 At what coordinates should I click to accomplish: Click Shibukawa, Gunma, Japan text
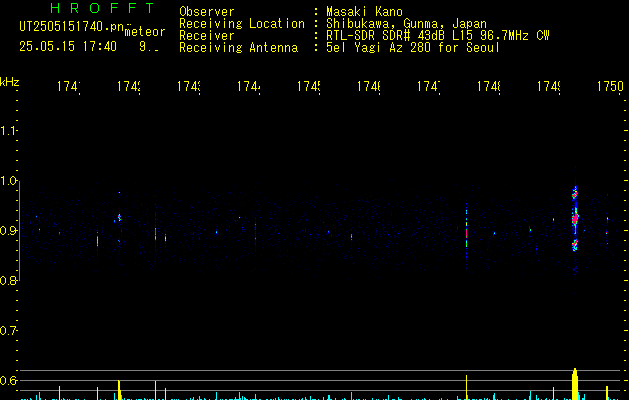pyautogui.click(x=406, y=23)
